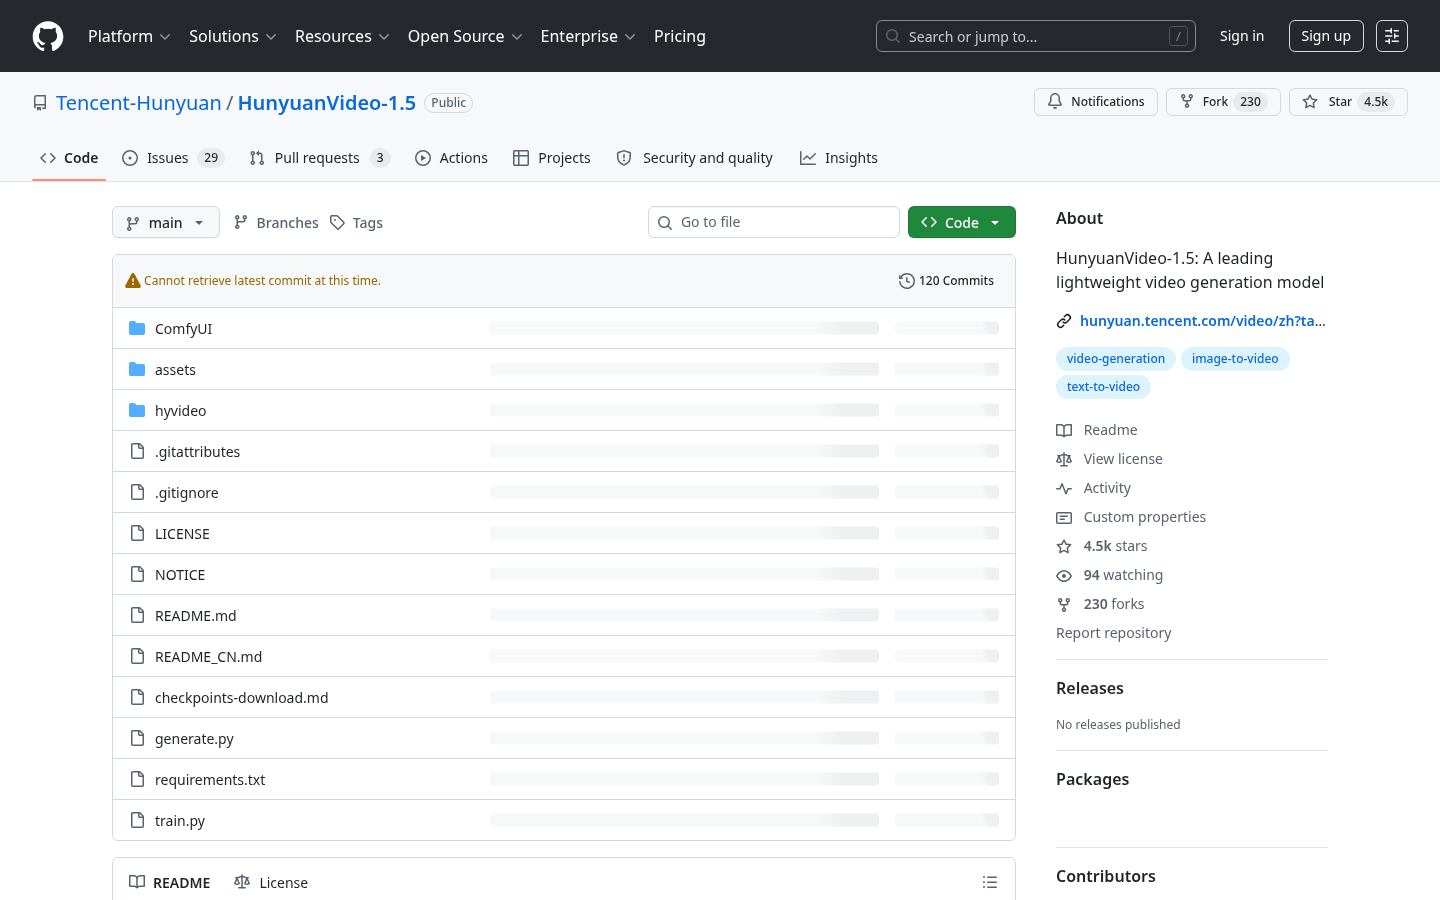Click the Go to file field
1440x900 pixels.
[774, 222]
